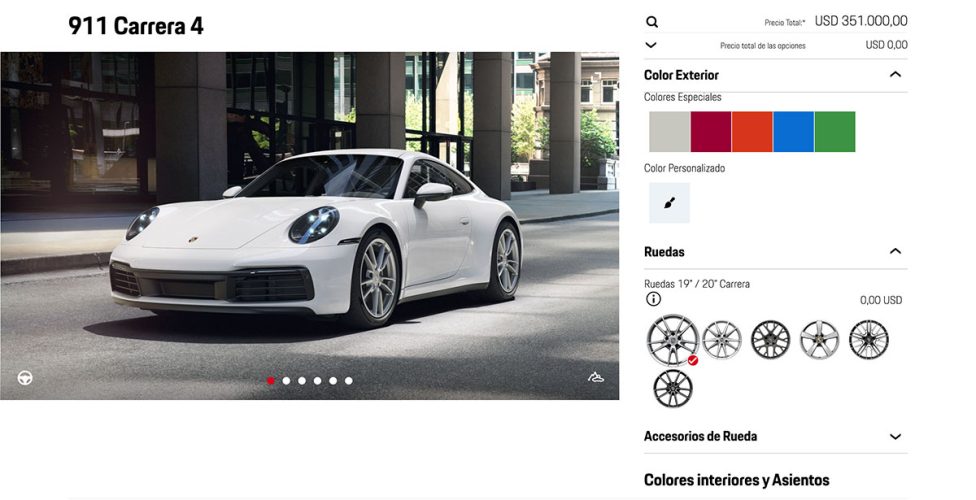Open the wheel info icon
The width and height of the screenshot is (976, 500).
[x=653, y=299]
